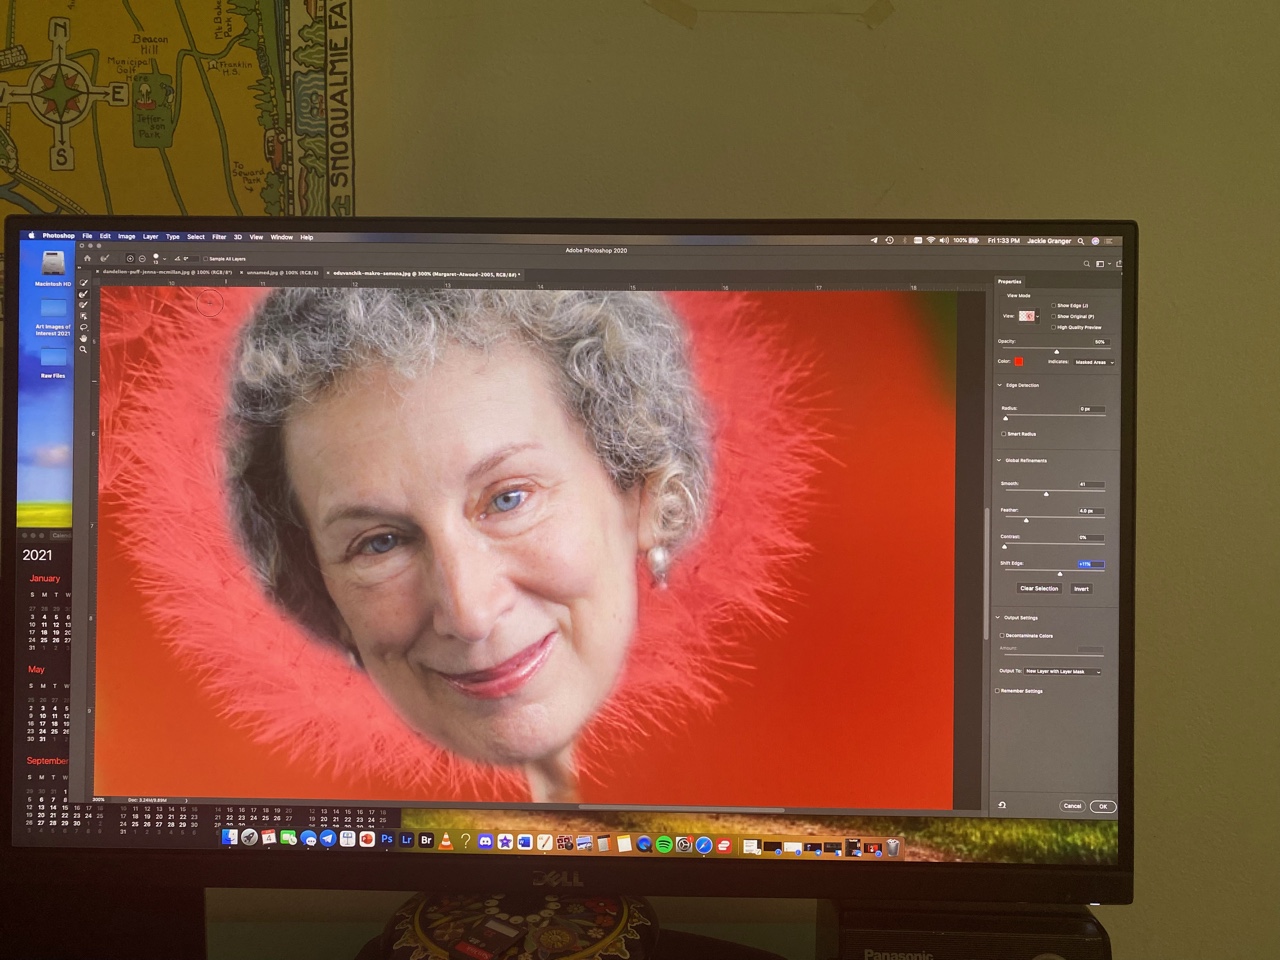Collapse the Output Settings section
The image size is (1280, 960).
point(998,618)
